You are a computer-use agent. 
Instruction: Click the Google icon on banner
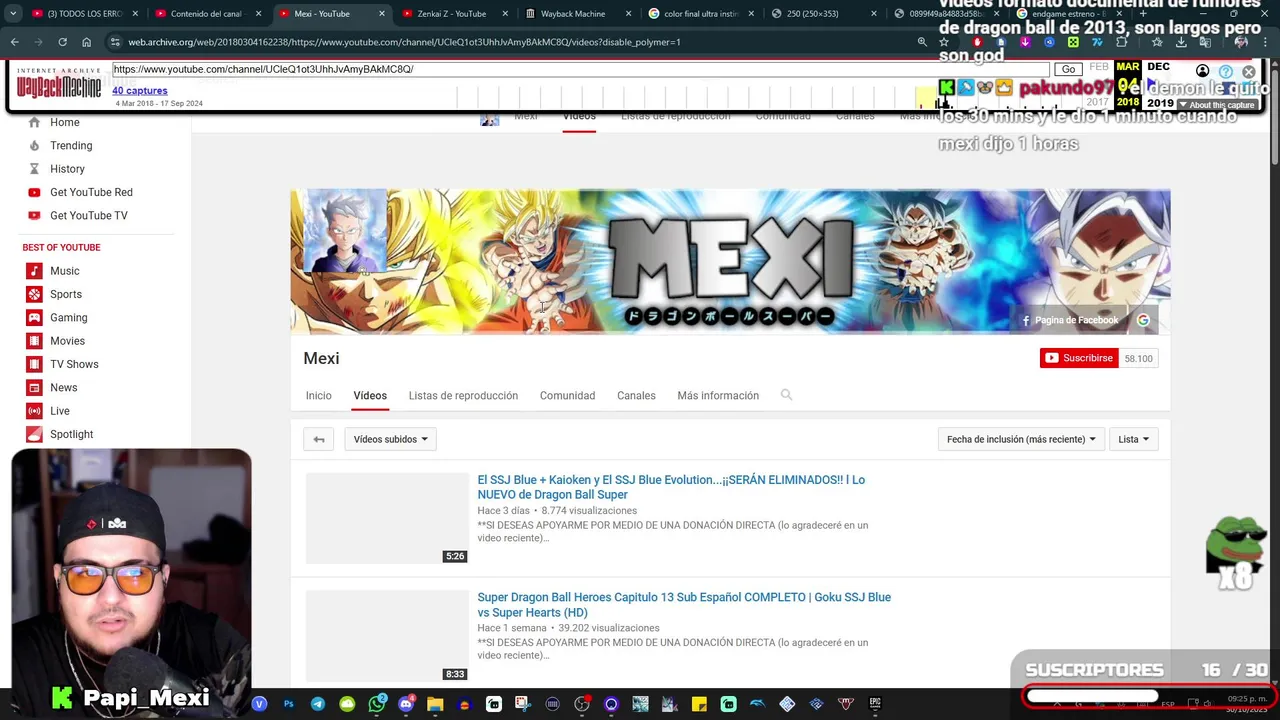pos(1143,320)
